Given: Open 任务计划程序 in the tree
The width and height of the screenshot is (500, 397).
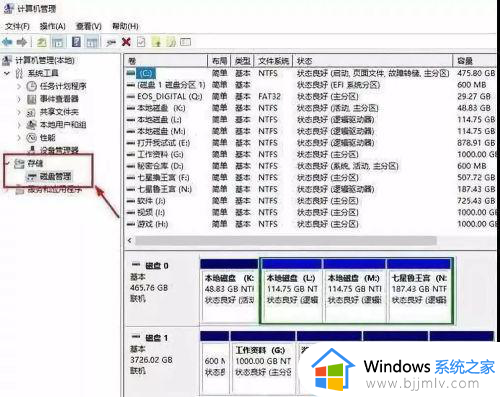Looking at the screenshot, I should click(63, 86).
